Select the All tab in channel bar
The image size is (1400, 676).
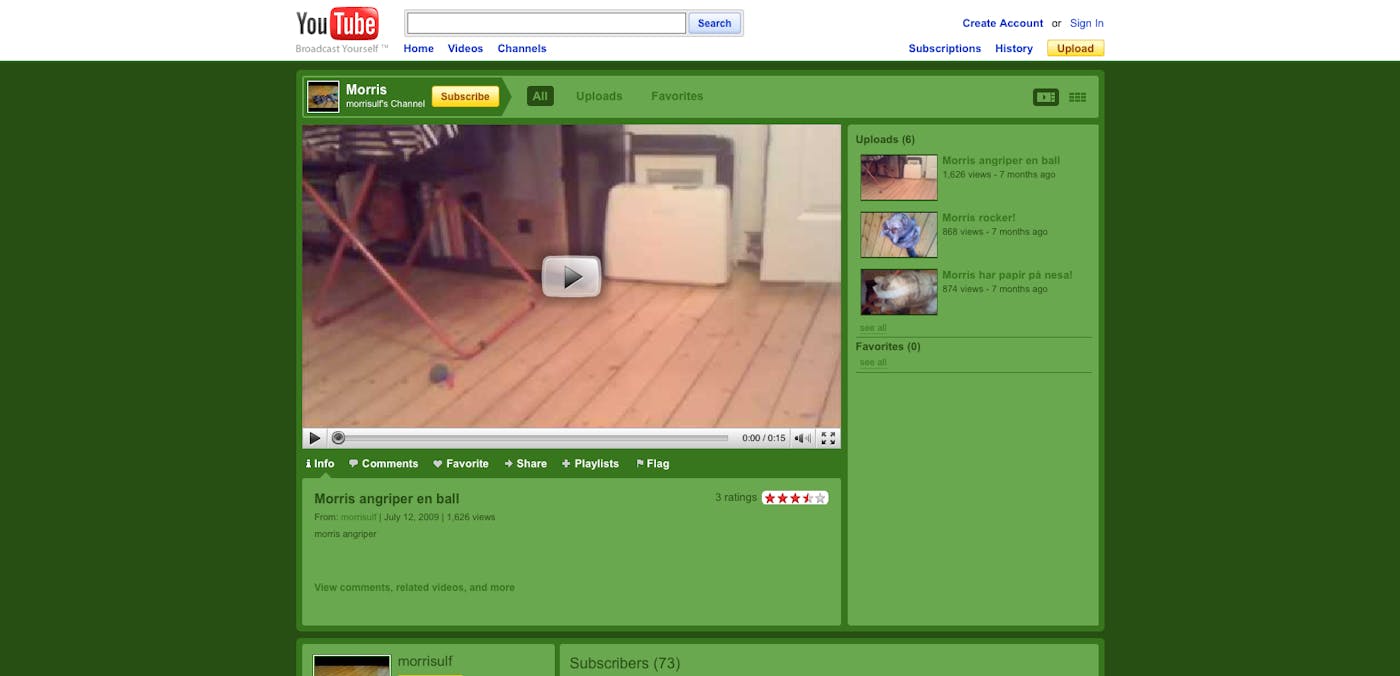(x=540, y=96)
